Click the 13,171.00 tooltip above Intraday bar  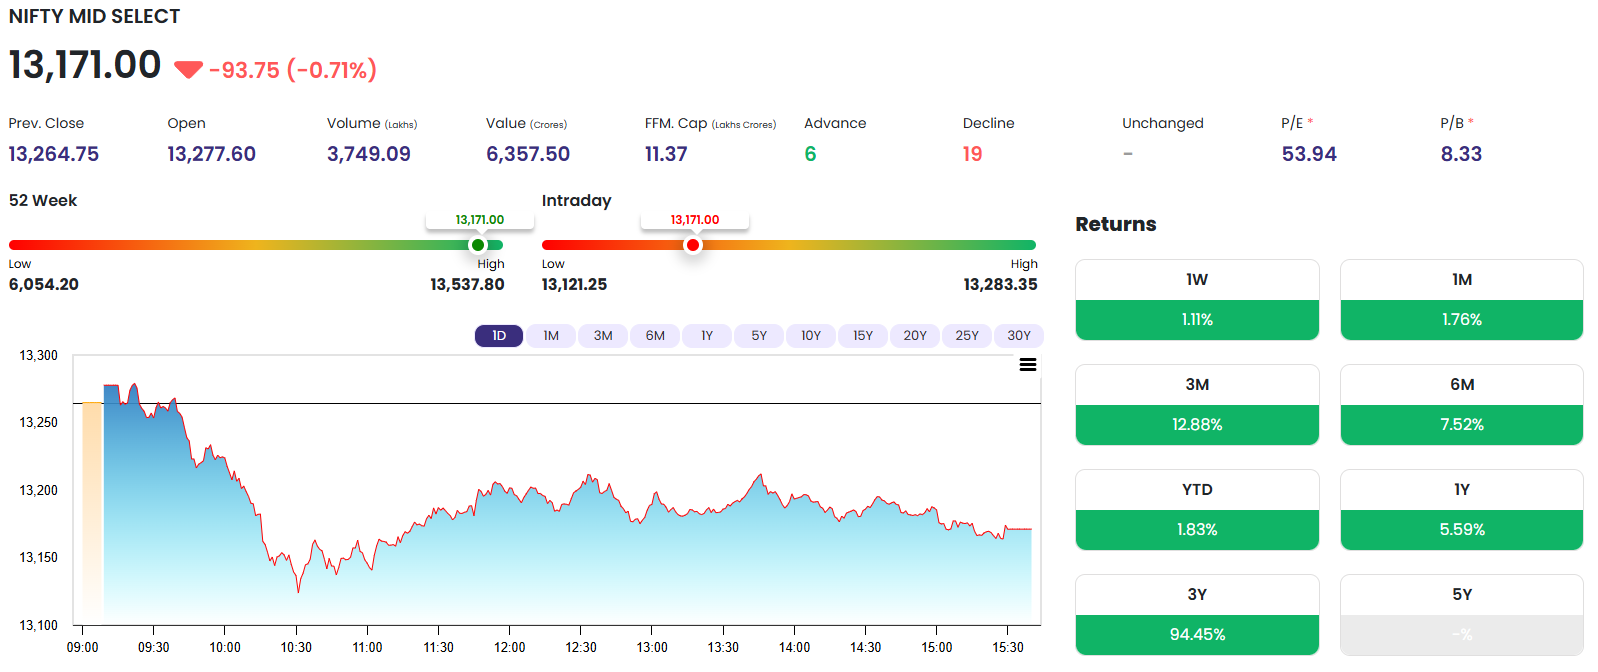[x=695, y=220]
